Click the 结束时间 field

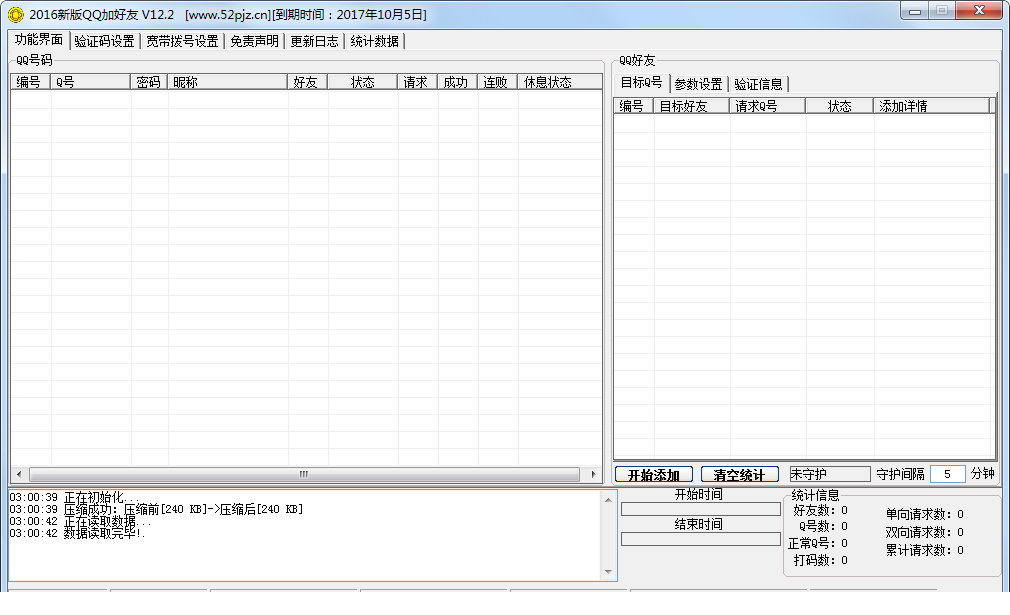tap(700, 539)
